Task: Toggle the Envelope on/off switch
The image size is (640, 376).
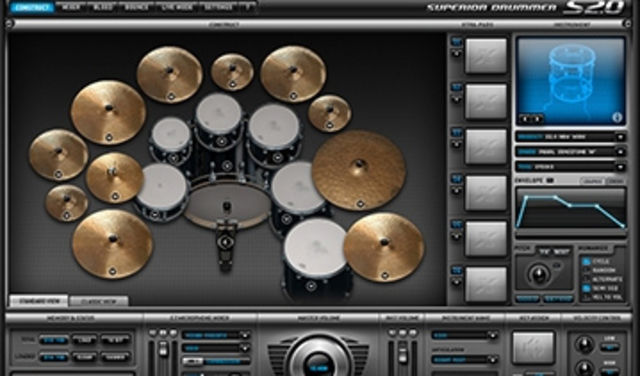Action: [x=550, y=180]
